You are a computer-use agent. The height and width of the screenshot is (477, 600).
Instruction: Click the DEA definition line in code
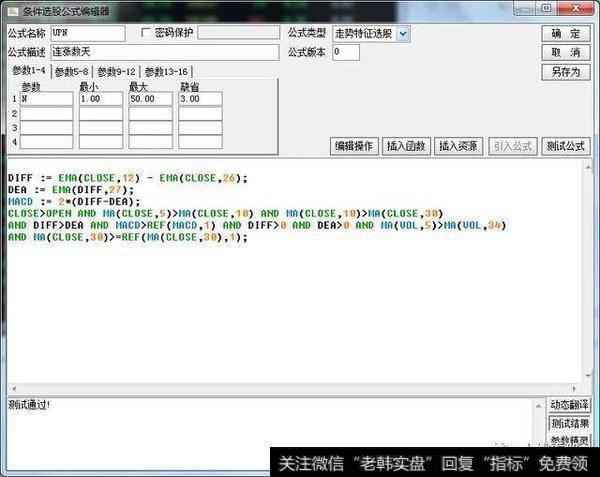click(71, 190)
